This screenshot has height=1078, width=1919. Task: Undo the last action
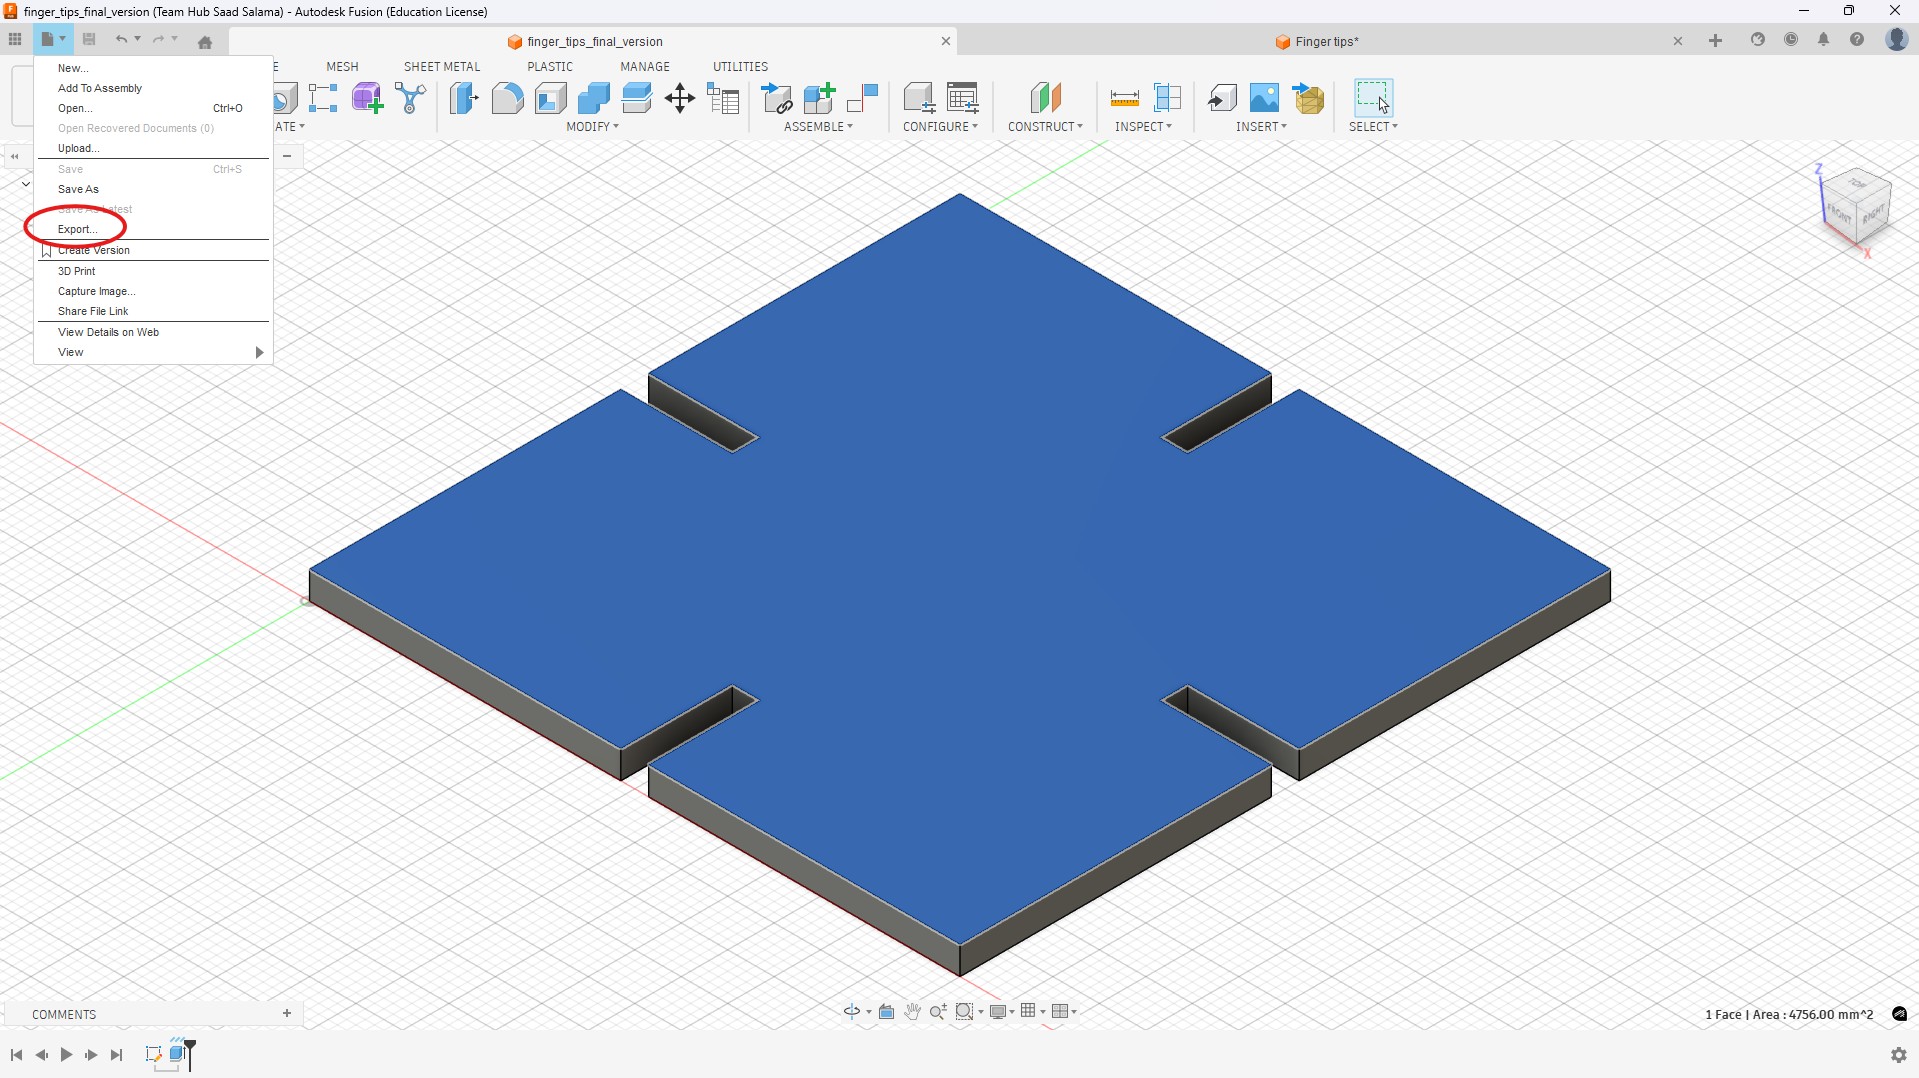point(121,40)
